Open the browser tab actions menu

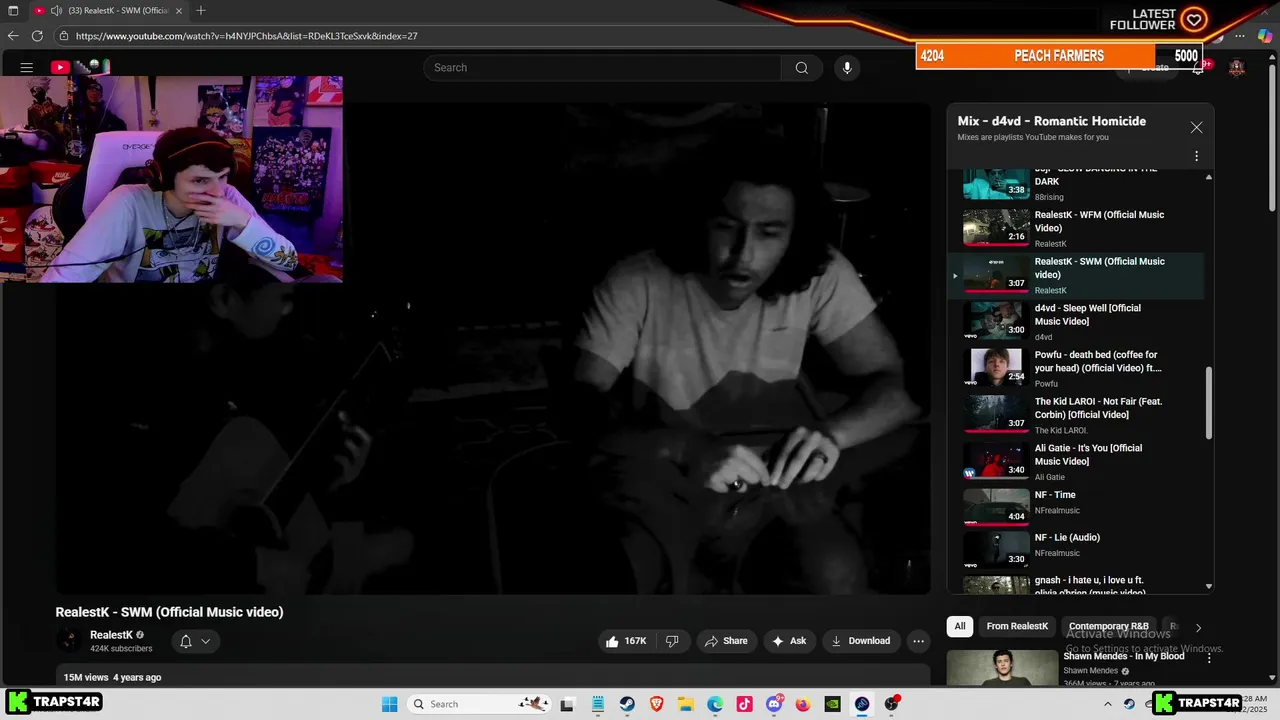(12, 11)
